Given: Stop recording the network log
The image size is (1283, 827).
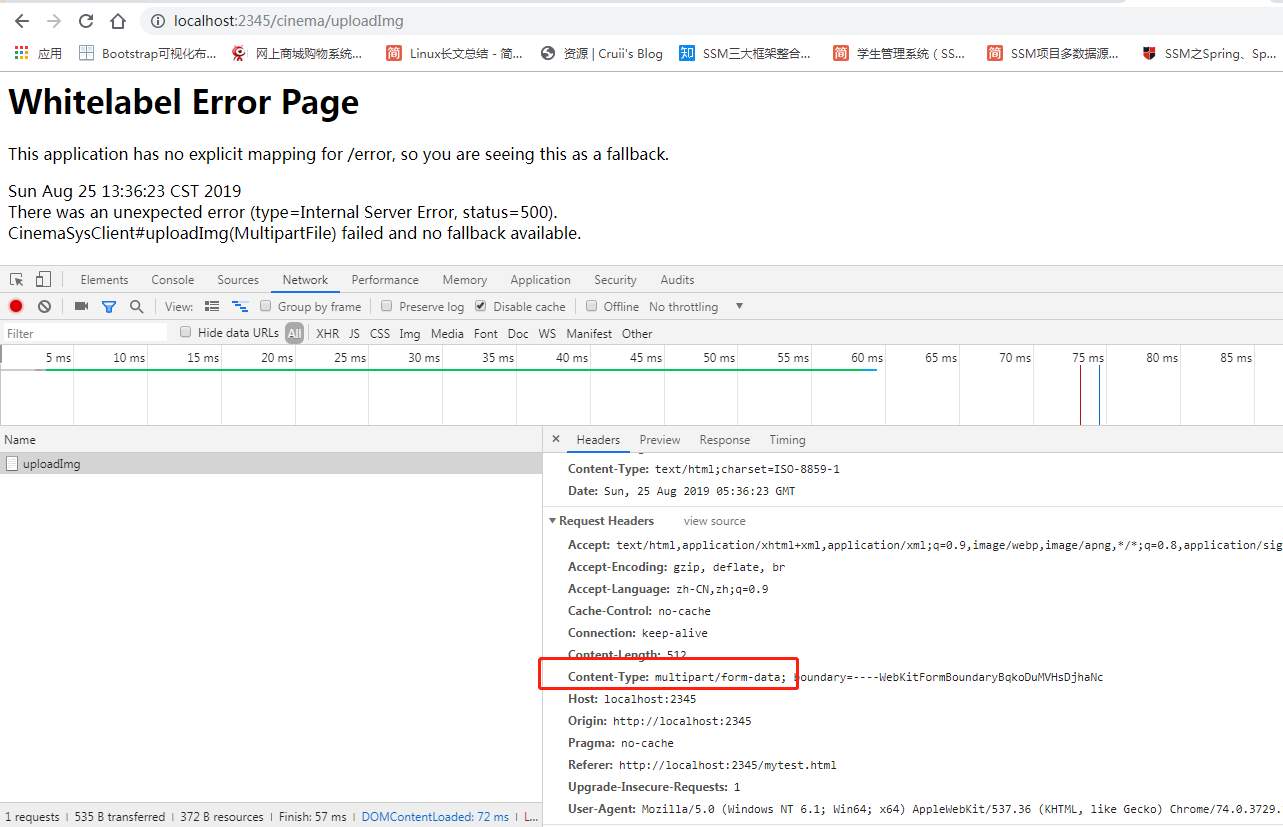Looking at the screenshot, I should (x=16, y=307).
